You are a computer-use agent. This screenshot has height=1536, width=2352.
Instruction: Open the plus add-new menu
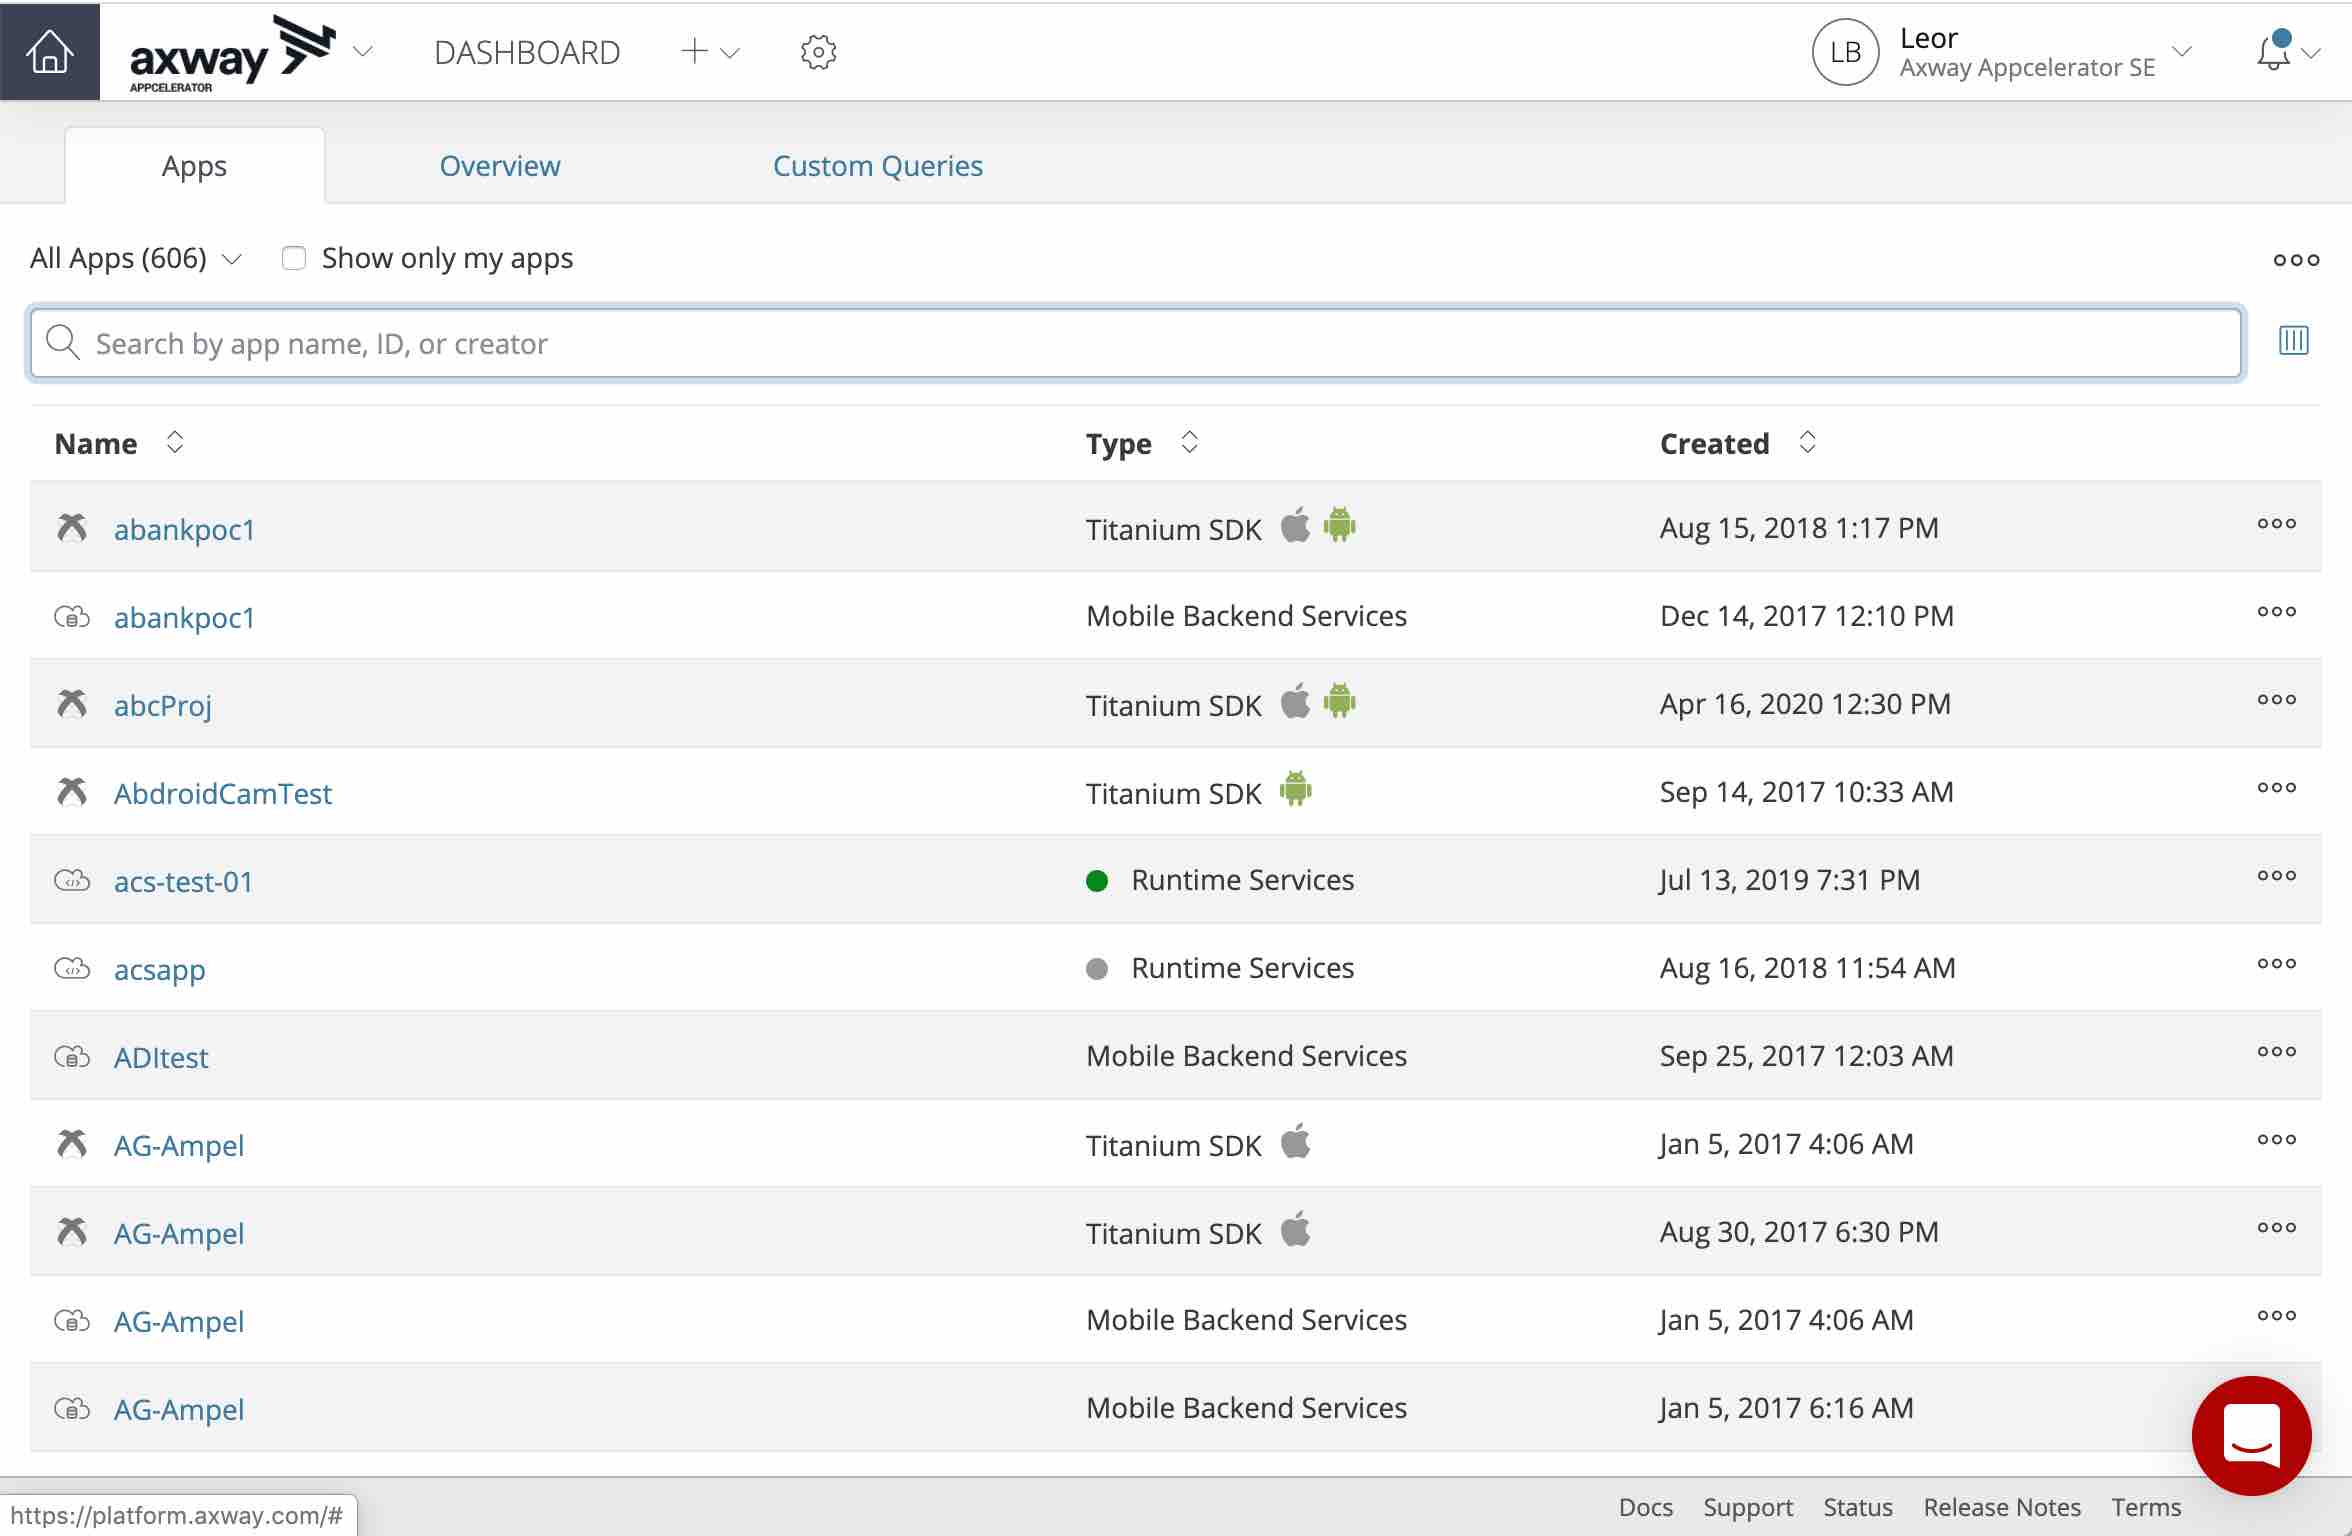tap(710, 52)
